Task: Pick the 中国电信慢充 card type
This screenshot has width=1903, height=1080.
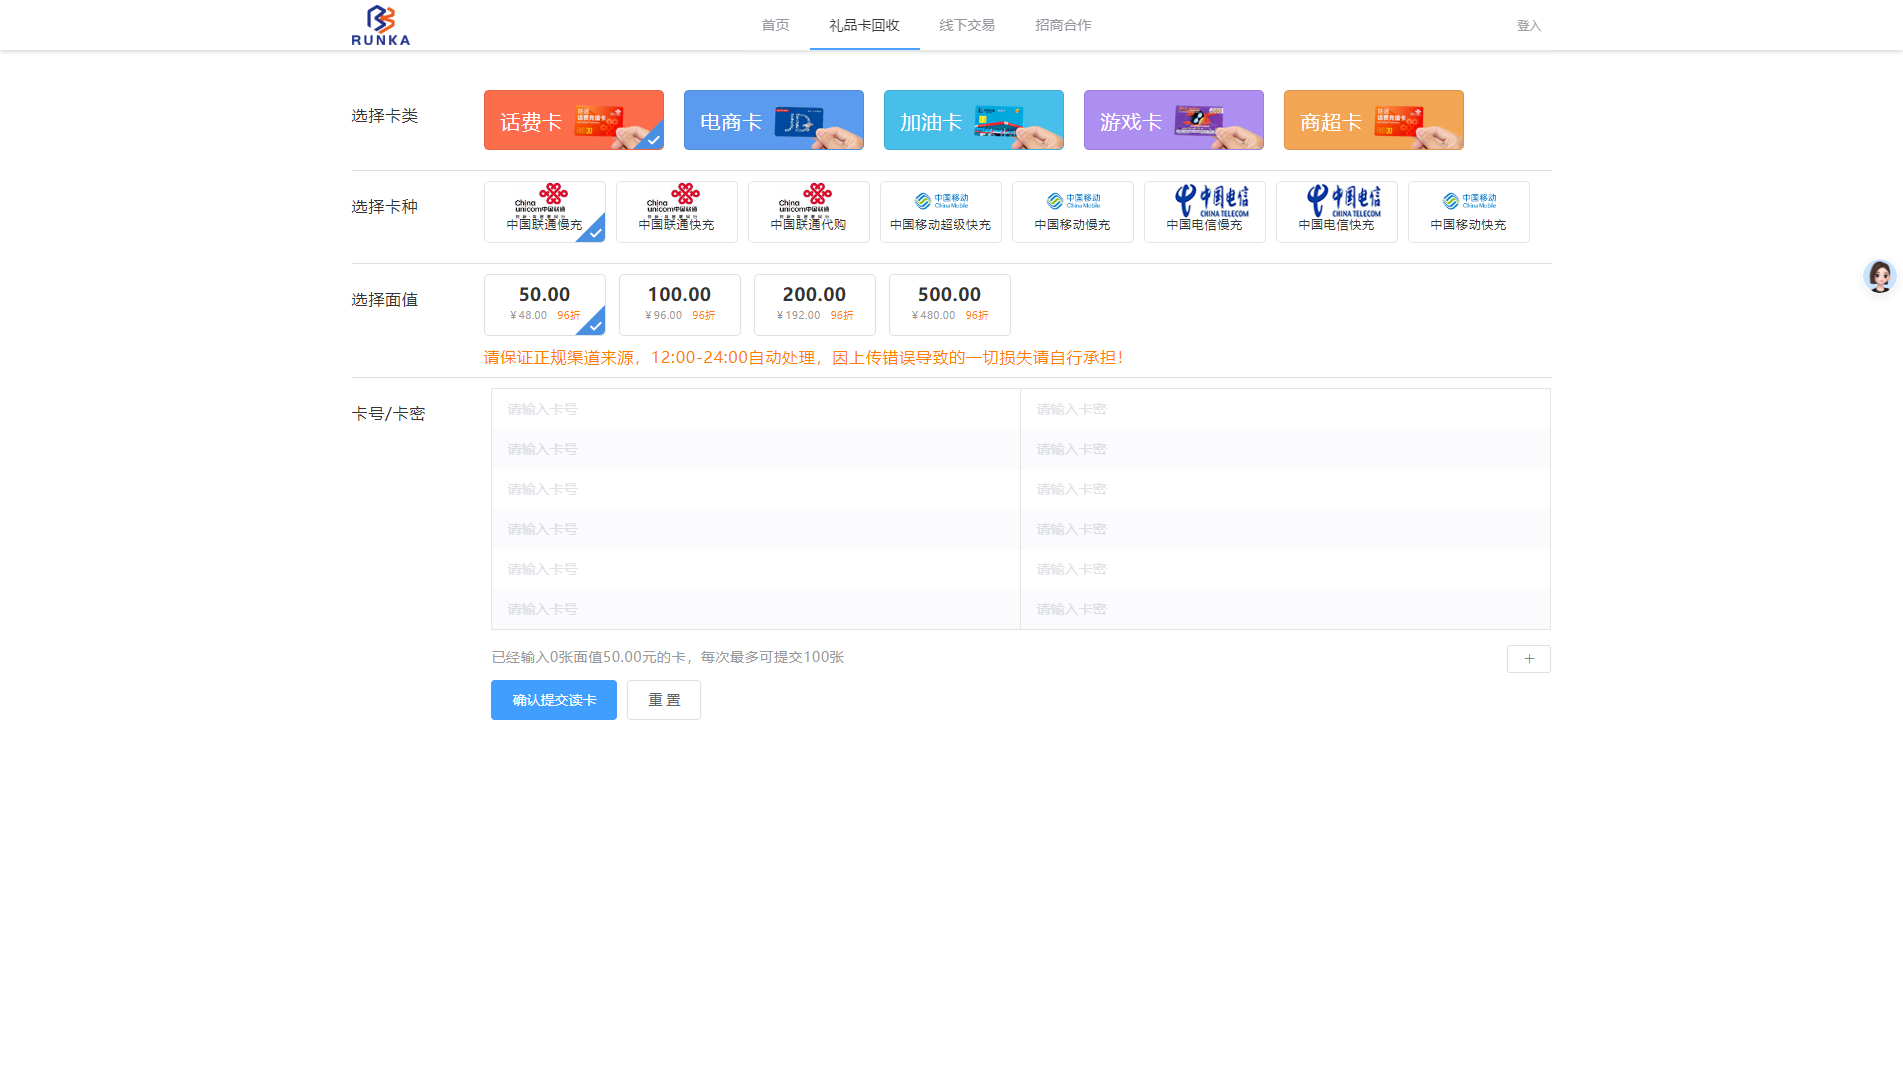Action: [1204, 212]
